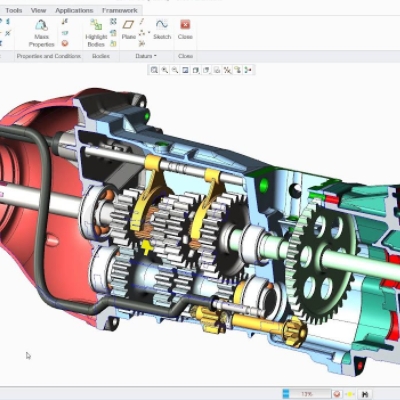Expand the Datum group dropdown
This screenshot has height=400, width=400.
[x=146, y=56]
